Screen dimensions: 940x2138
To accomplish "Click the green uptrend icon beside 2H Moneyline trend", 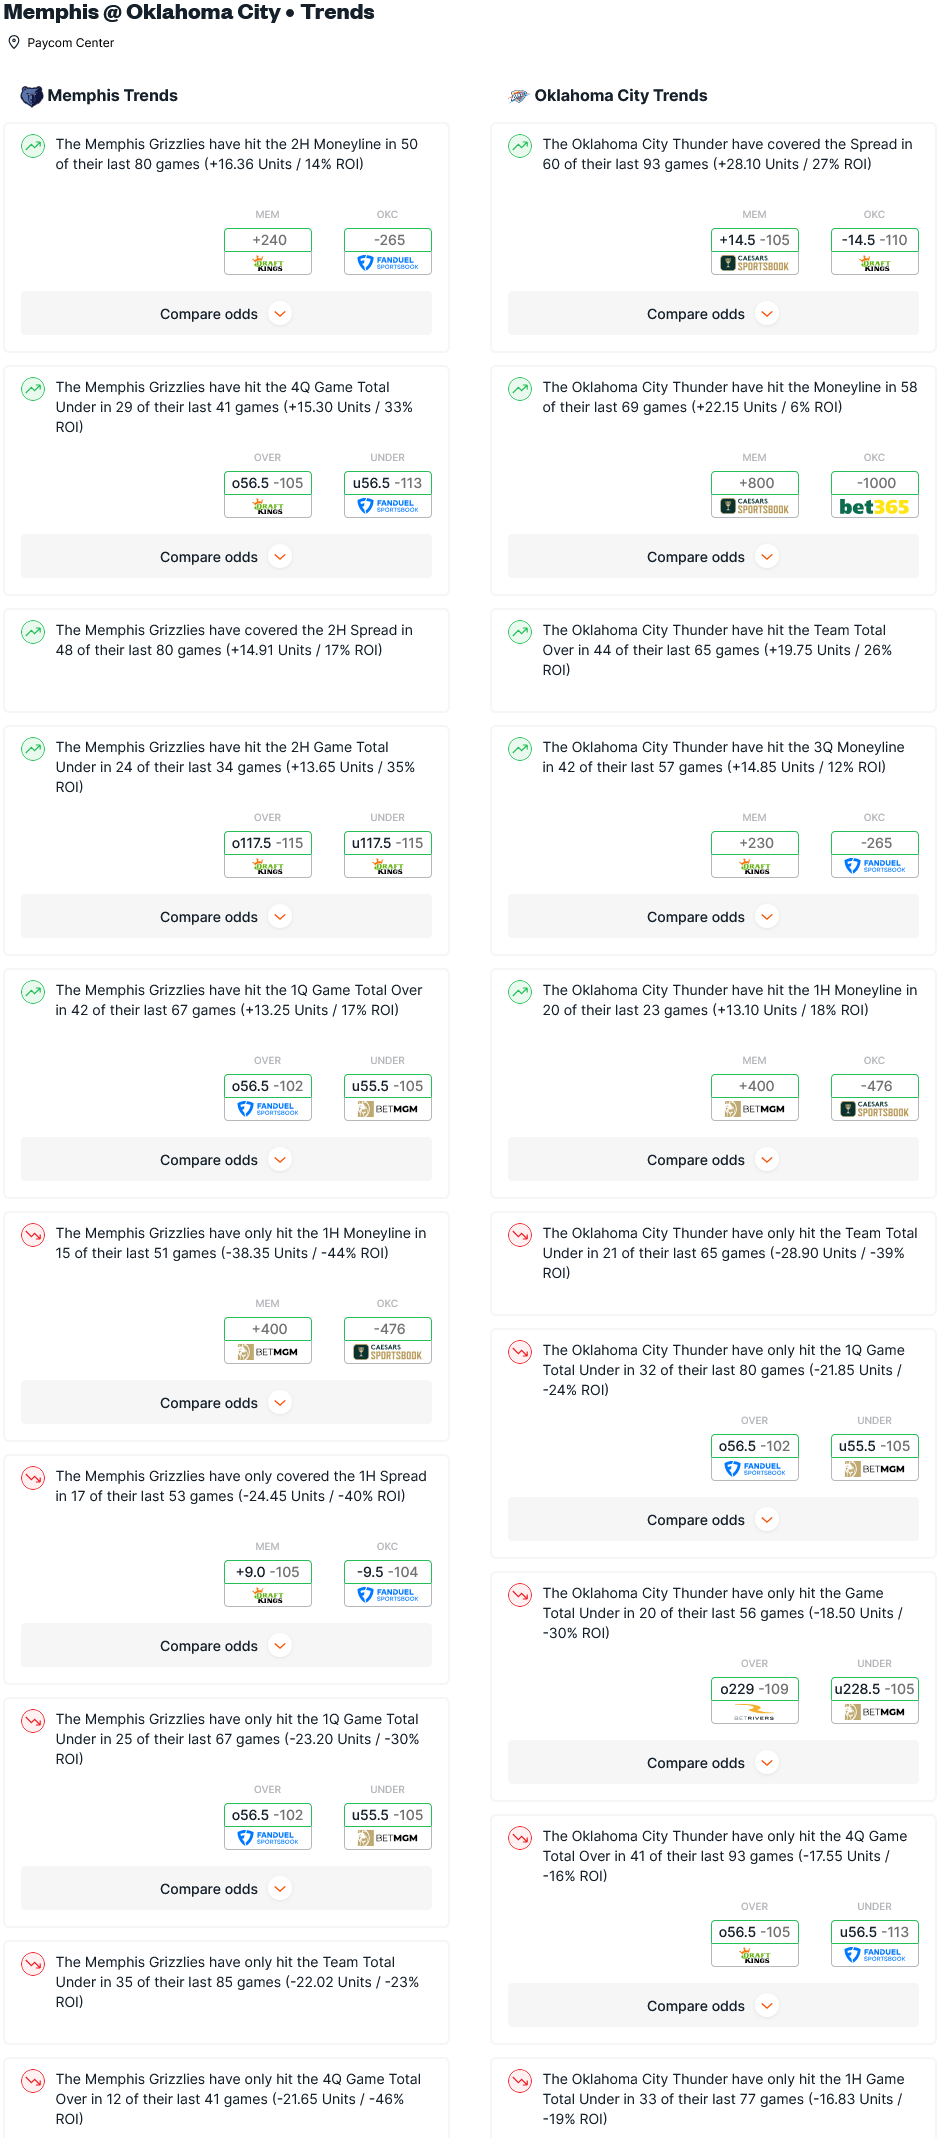I will pos(33,146).
